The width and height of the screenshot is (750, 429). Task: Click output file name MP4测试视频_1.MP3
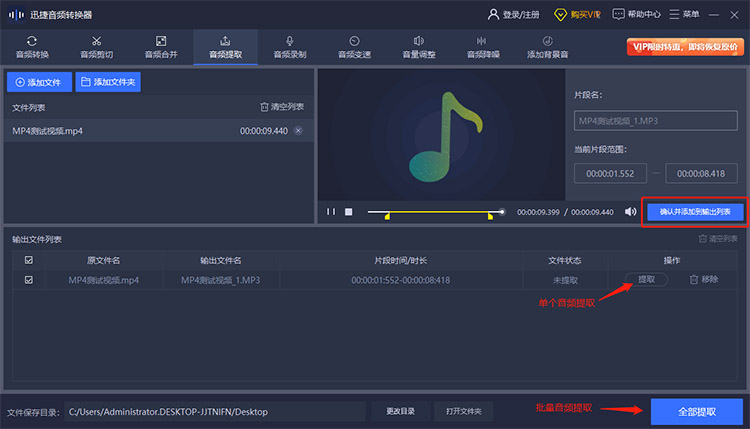[x=221, y=280]
